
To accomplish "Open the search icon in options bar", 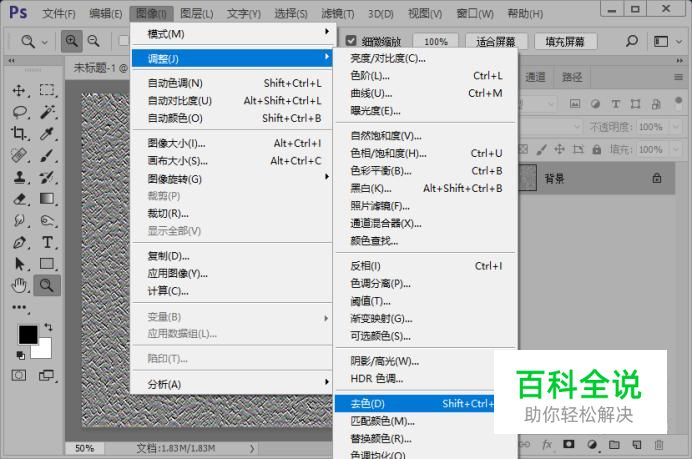I will (632, 41).
